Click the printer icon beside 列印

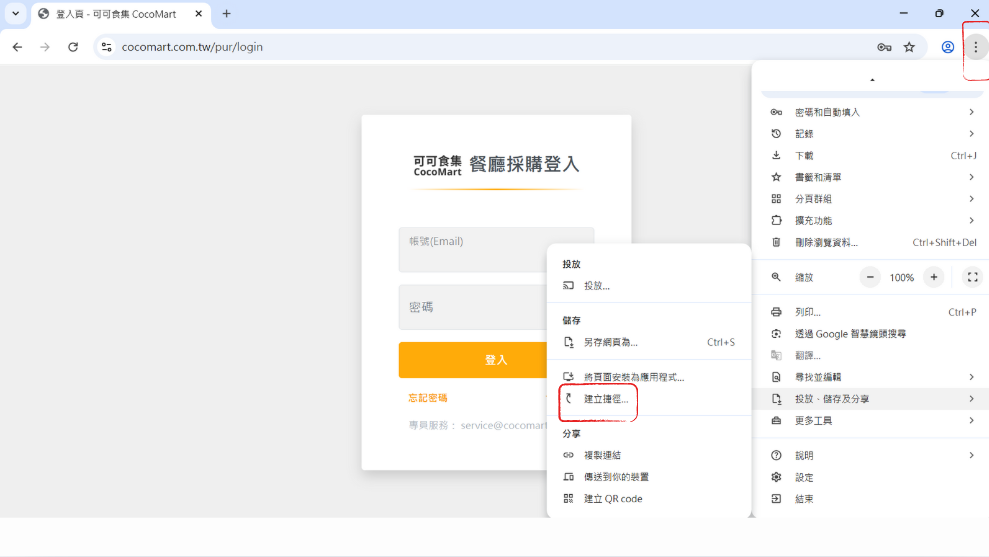pos(776,312)
